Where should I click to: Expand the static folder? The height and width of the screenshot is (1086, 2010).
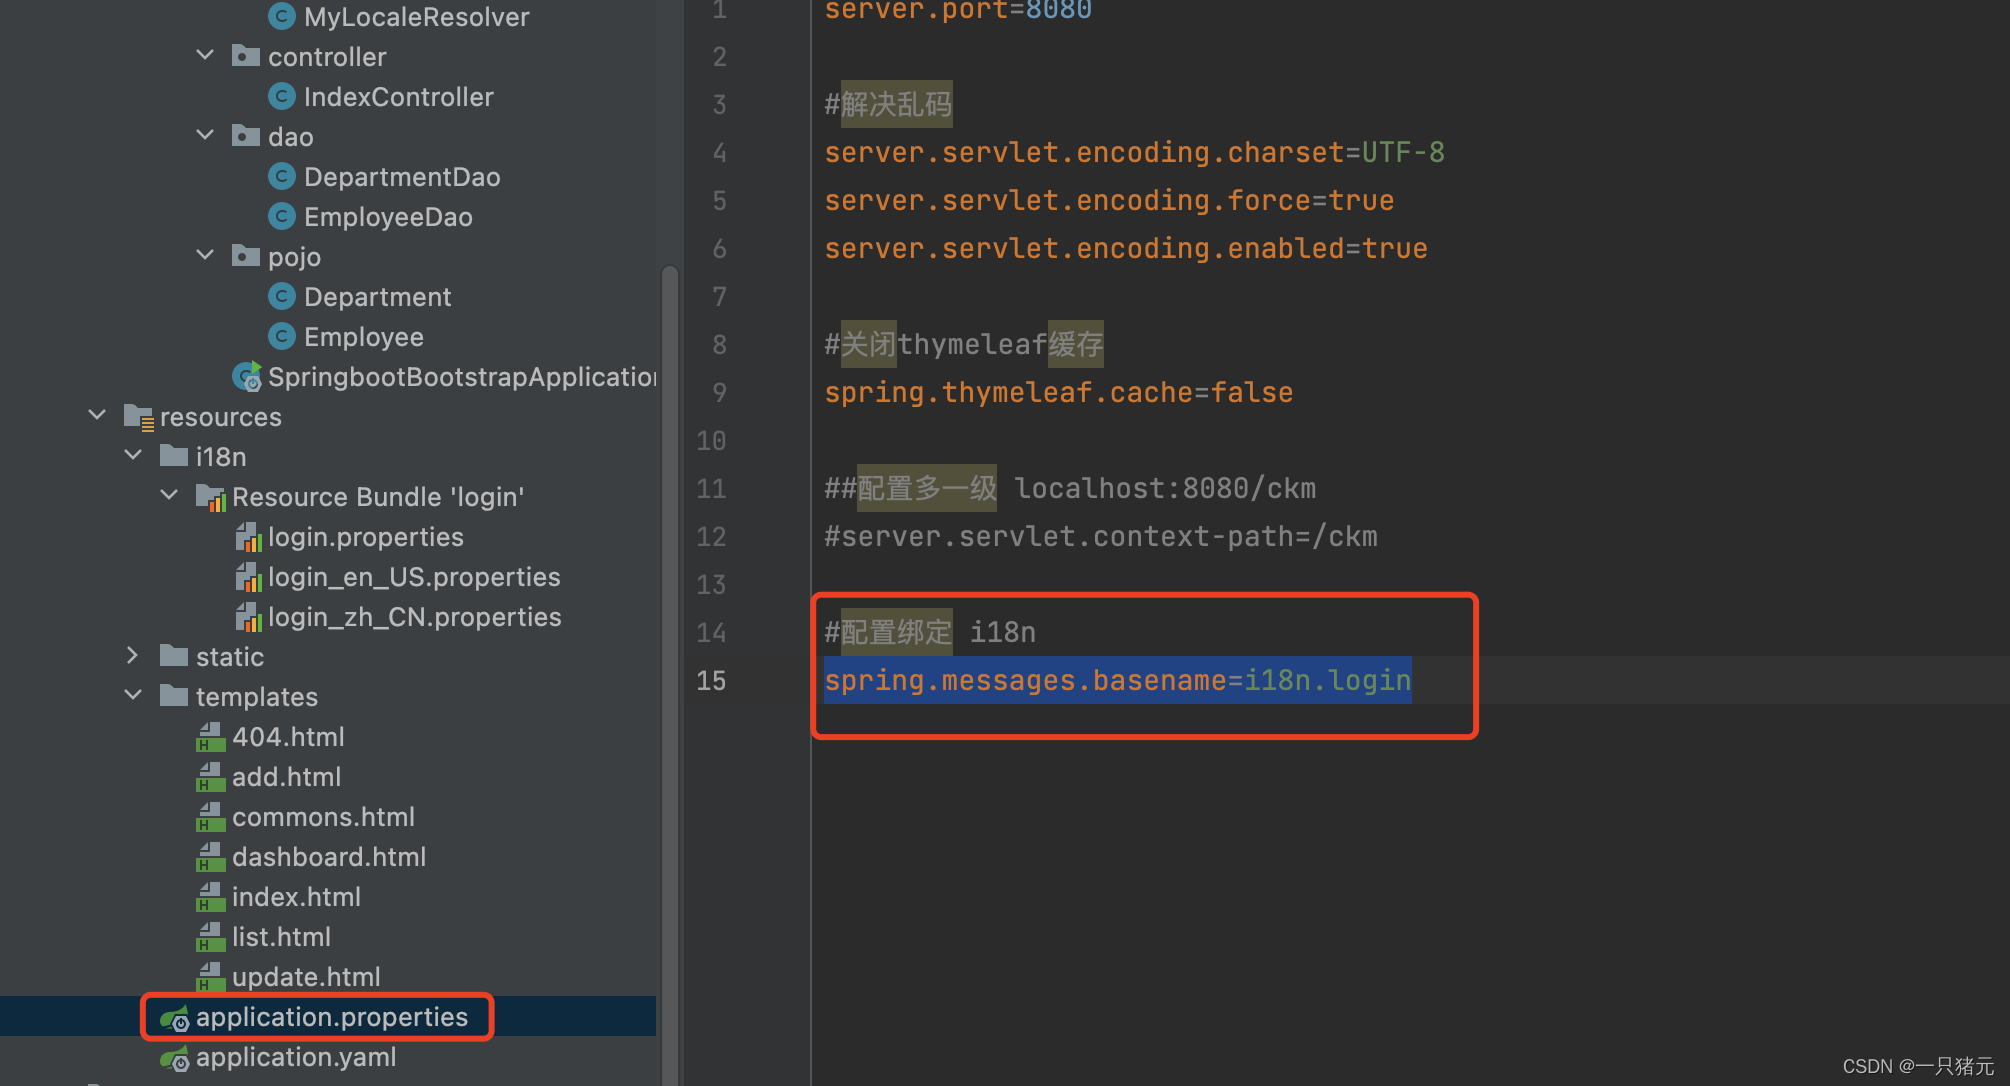[133, 656]
